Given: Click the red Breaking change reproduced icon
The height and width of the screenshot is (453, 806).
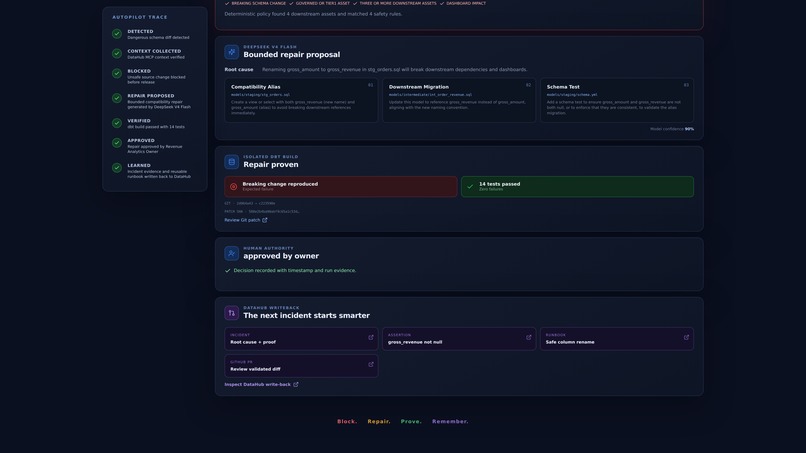Looking at the screenshot, I should pyautogui.click(x=233, y=187).
